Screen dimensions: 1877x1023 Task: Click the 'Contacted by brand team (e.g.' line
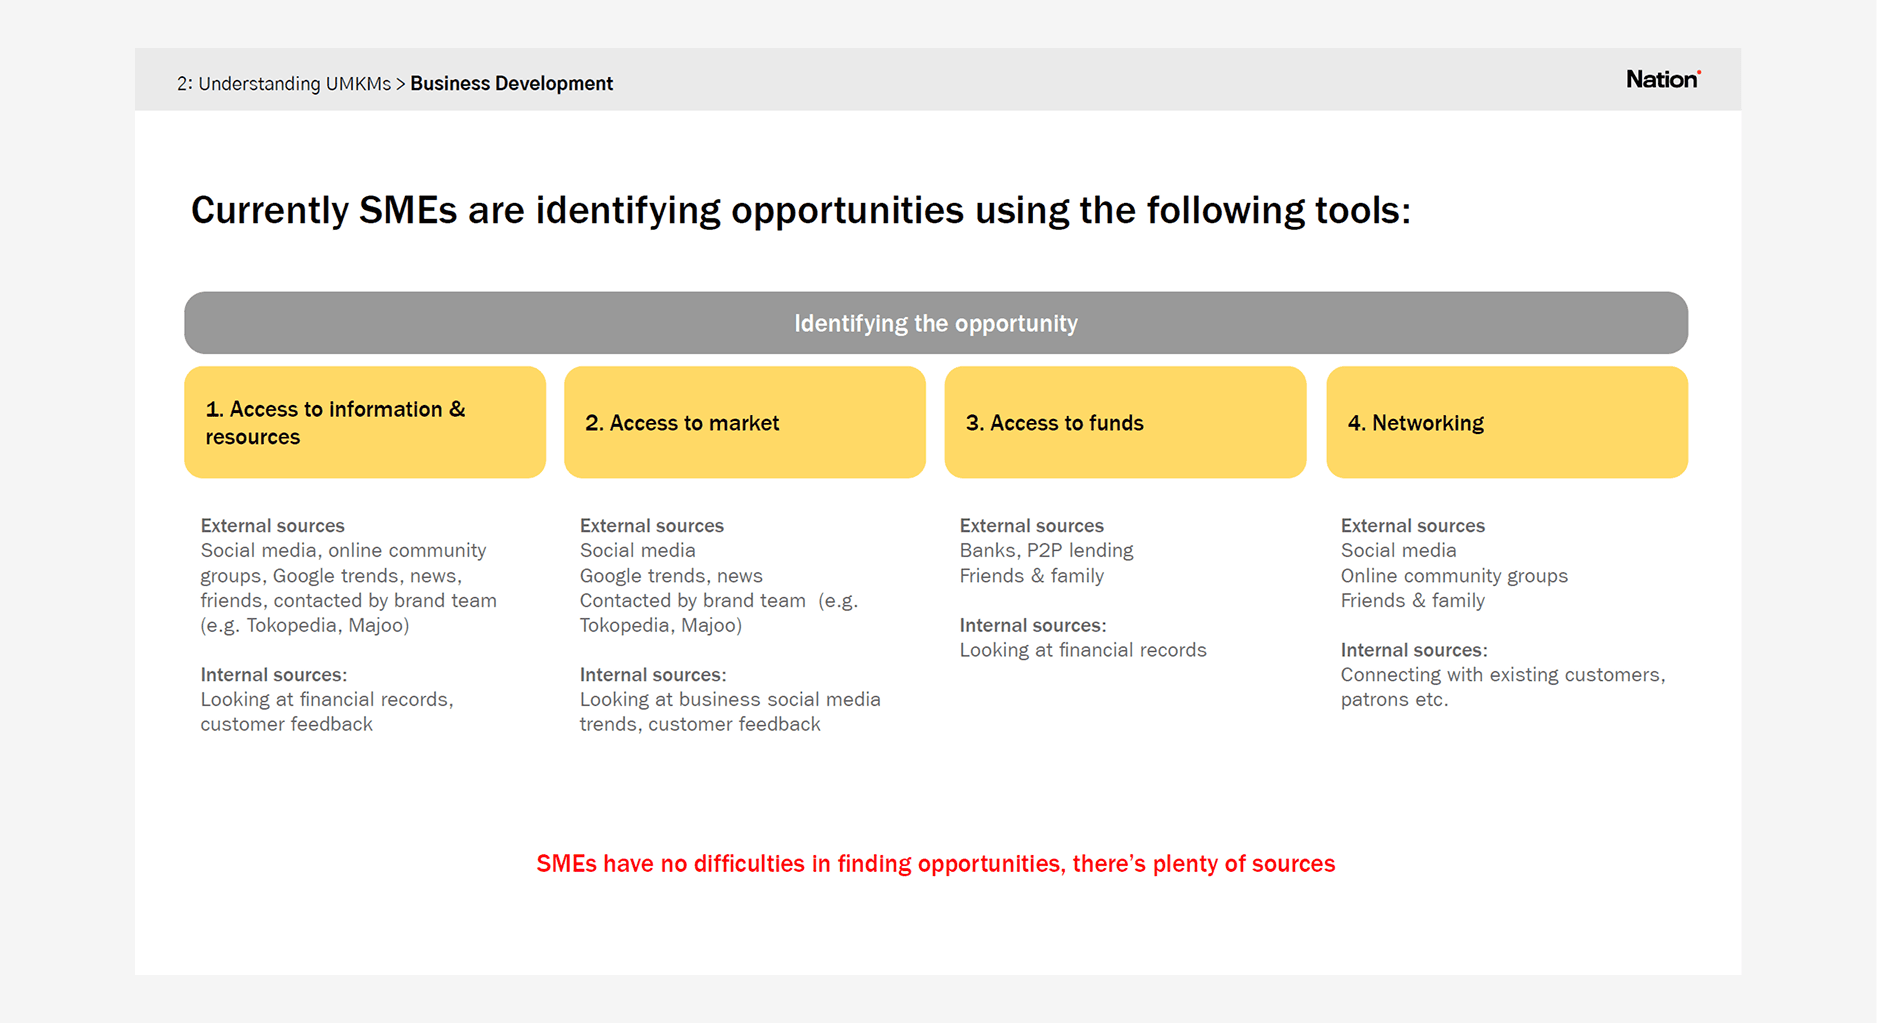tap(719, 601)
